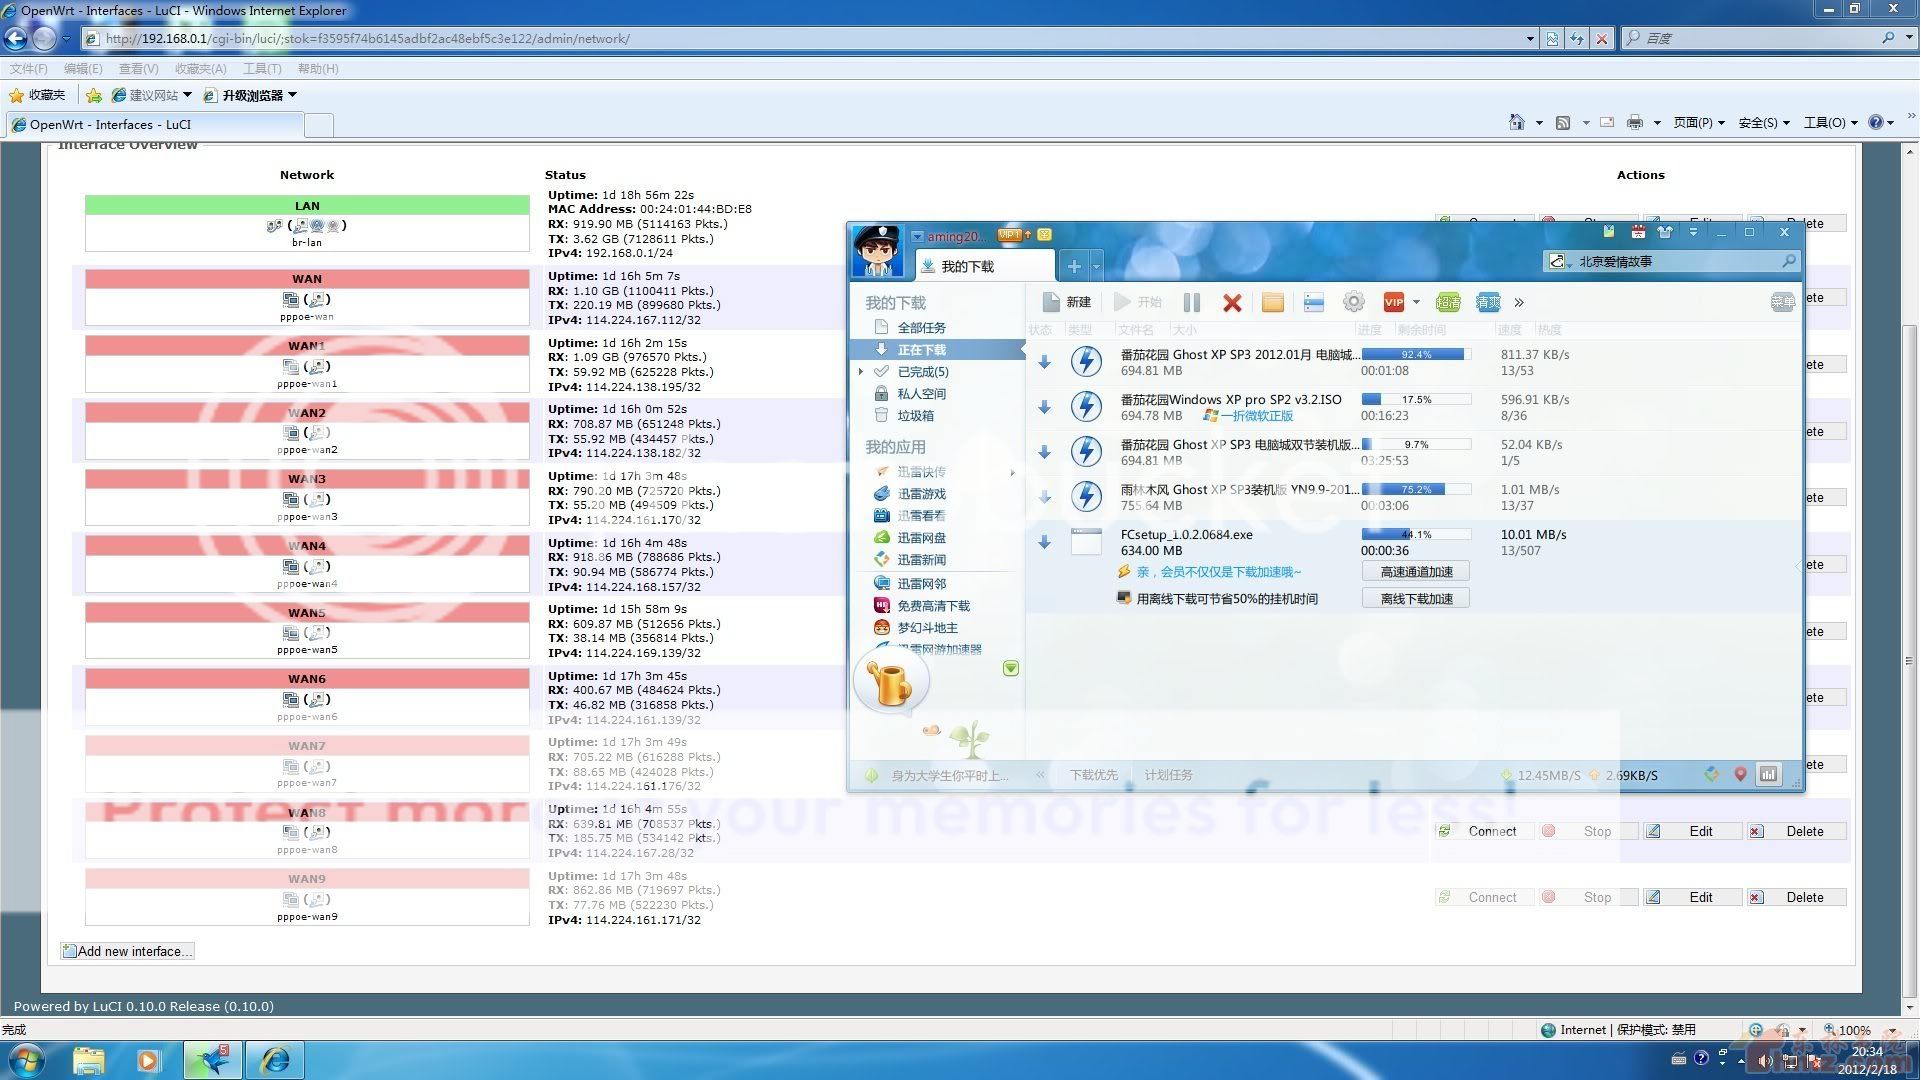Open the Windows Media Player taskbar icon
The height and width of the screenshot is (1080, 1920).
(148, 1060)
